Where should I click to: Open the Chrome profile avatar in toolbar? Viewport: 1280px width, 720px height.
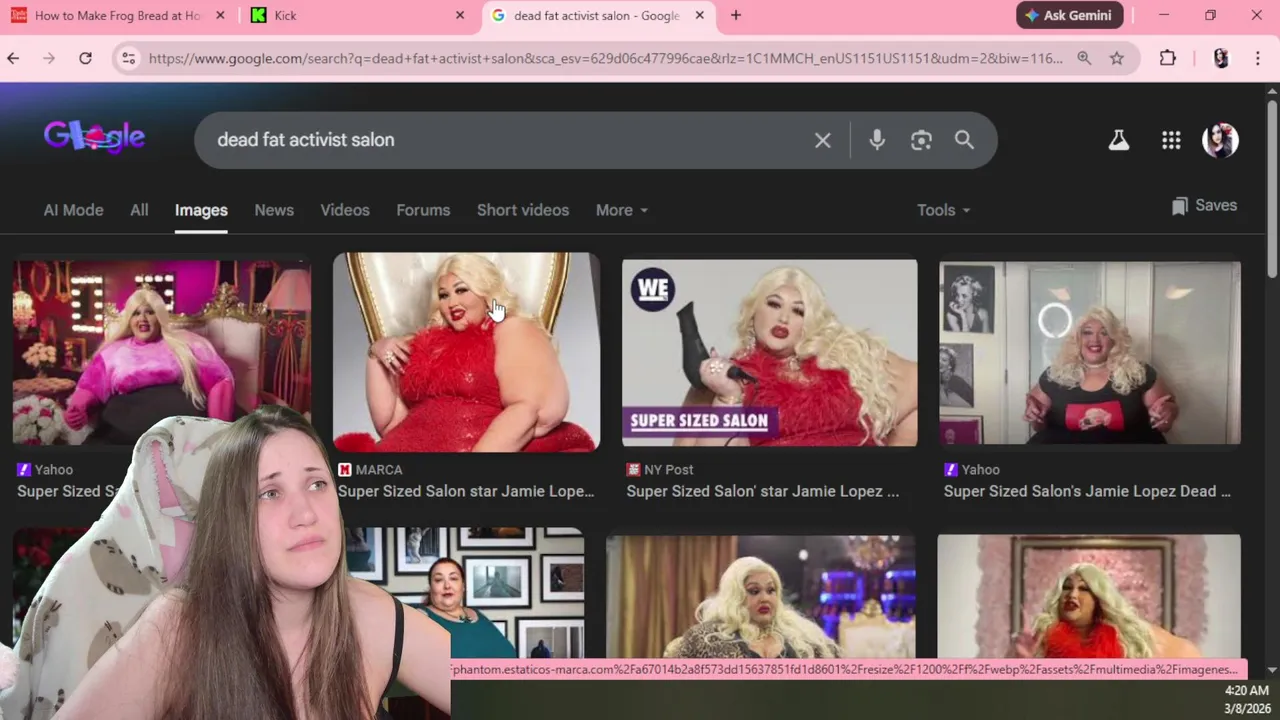point(1221,59)
